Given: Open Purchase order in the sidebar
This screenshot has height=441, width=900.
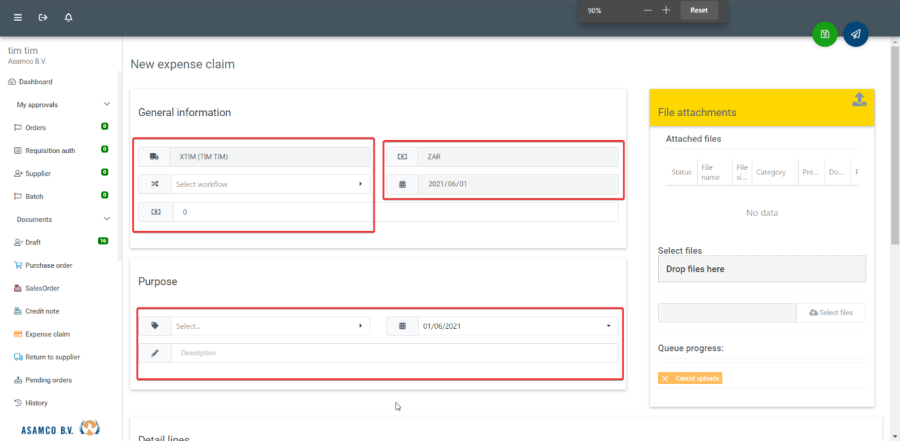Looking at the screenshot, I should 48,265.
